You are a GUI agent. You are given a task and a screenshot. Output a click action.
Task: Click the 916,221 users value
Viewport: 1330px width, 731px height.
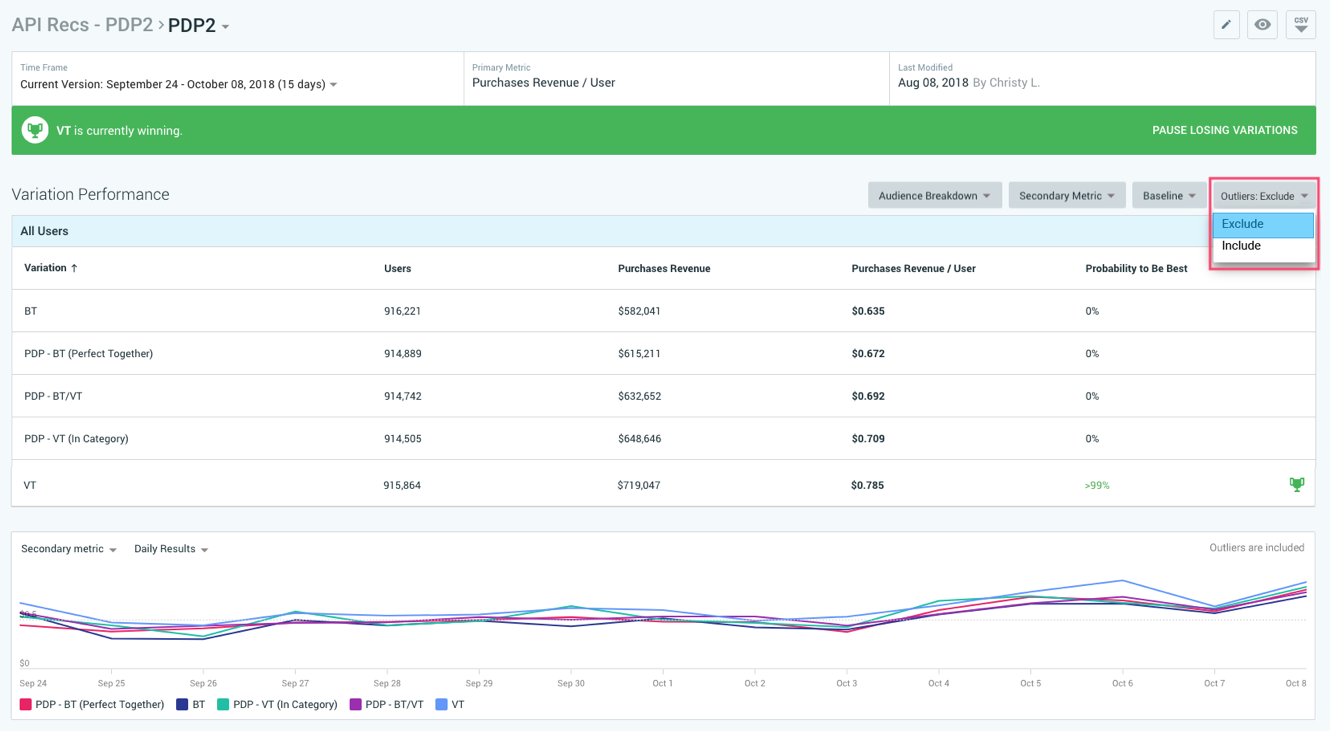402,311
